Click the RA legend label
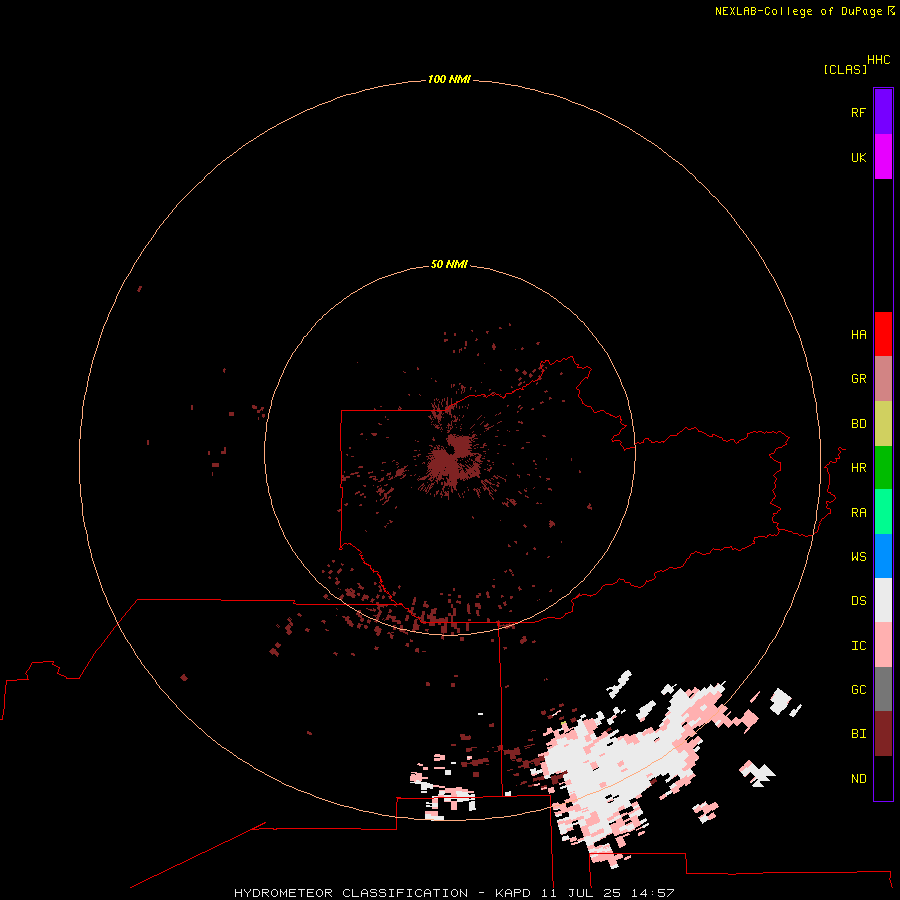 point(859,513)
